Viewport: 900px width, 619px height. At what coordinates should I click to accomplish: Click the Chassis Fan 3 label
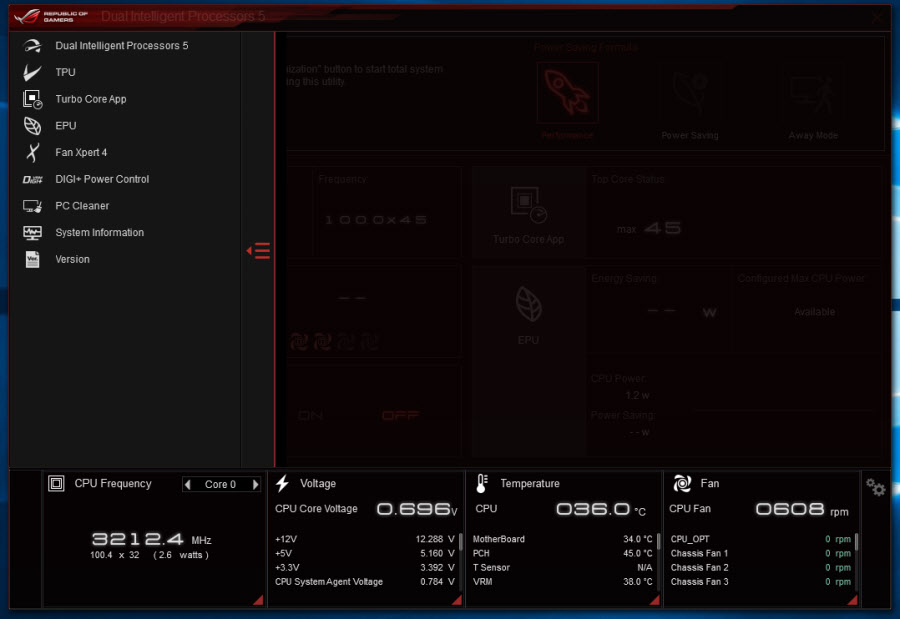(699, 582)
